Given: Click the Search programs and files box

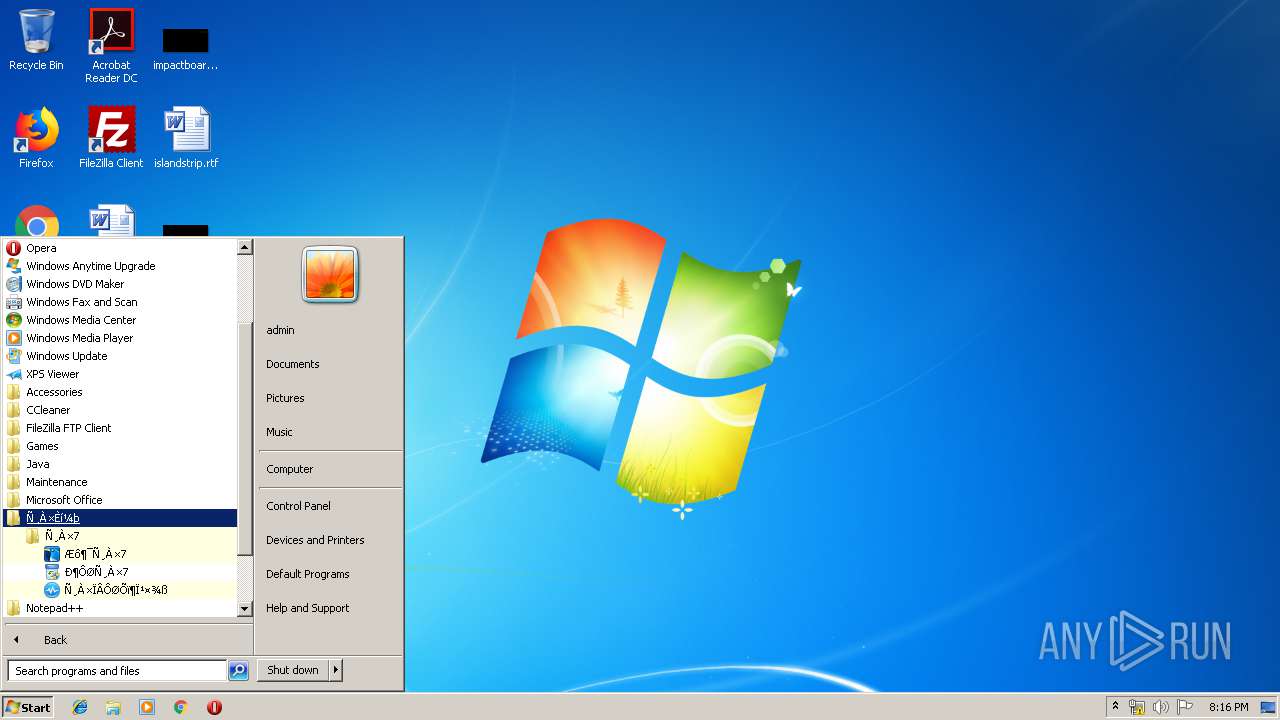Looking at the screenshot, I should [117, 671].
